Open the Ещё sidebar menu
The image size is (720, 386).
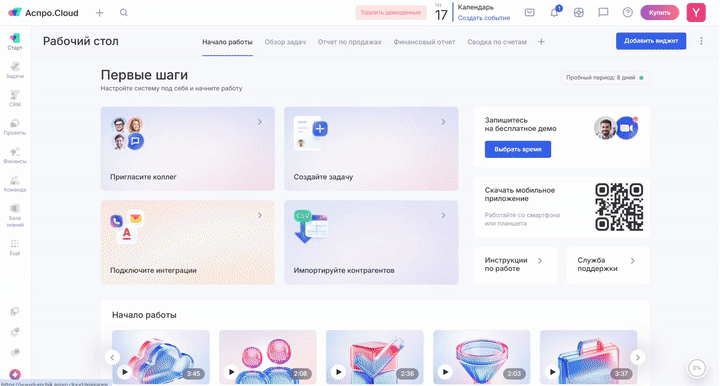(x=15, y=247)
